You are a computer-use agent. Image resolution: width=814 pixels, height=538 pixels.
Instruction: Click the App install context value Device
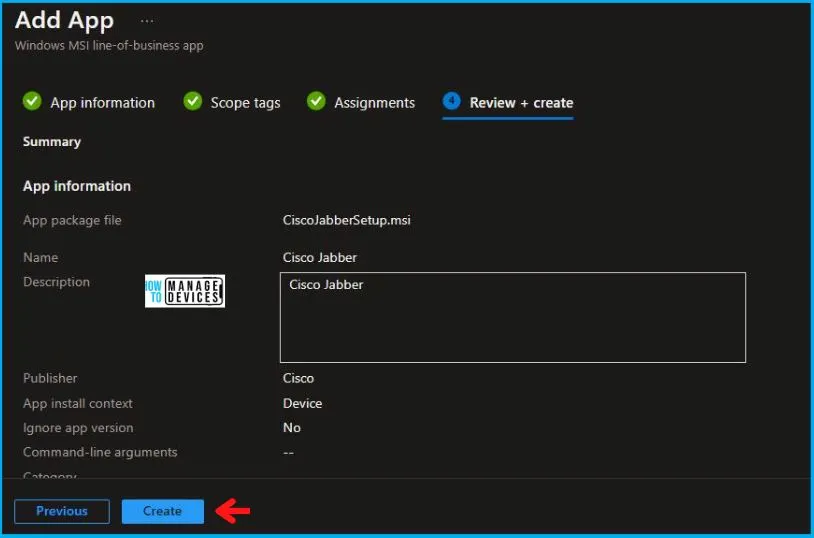tap(302, 404)
